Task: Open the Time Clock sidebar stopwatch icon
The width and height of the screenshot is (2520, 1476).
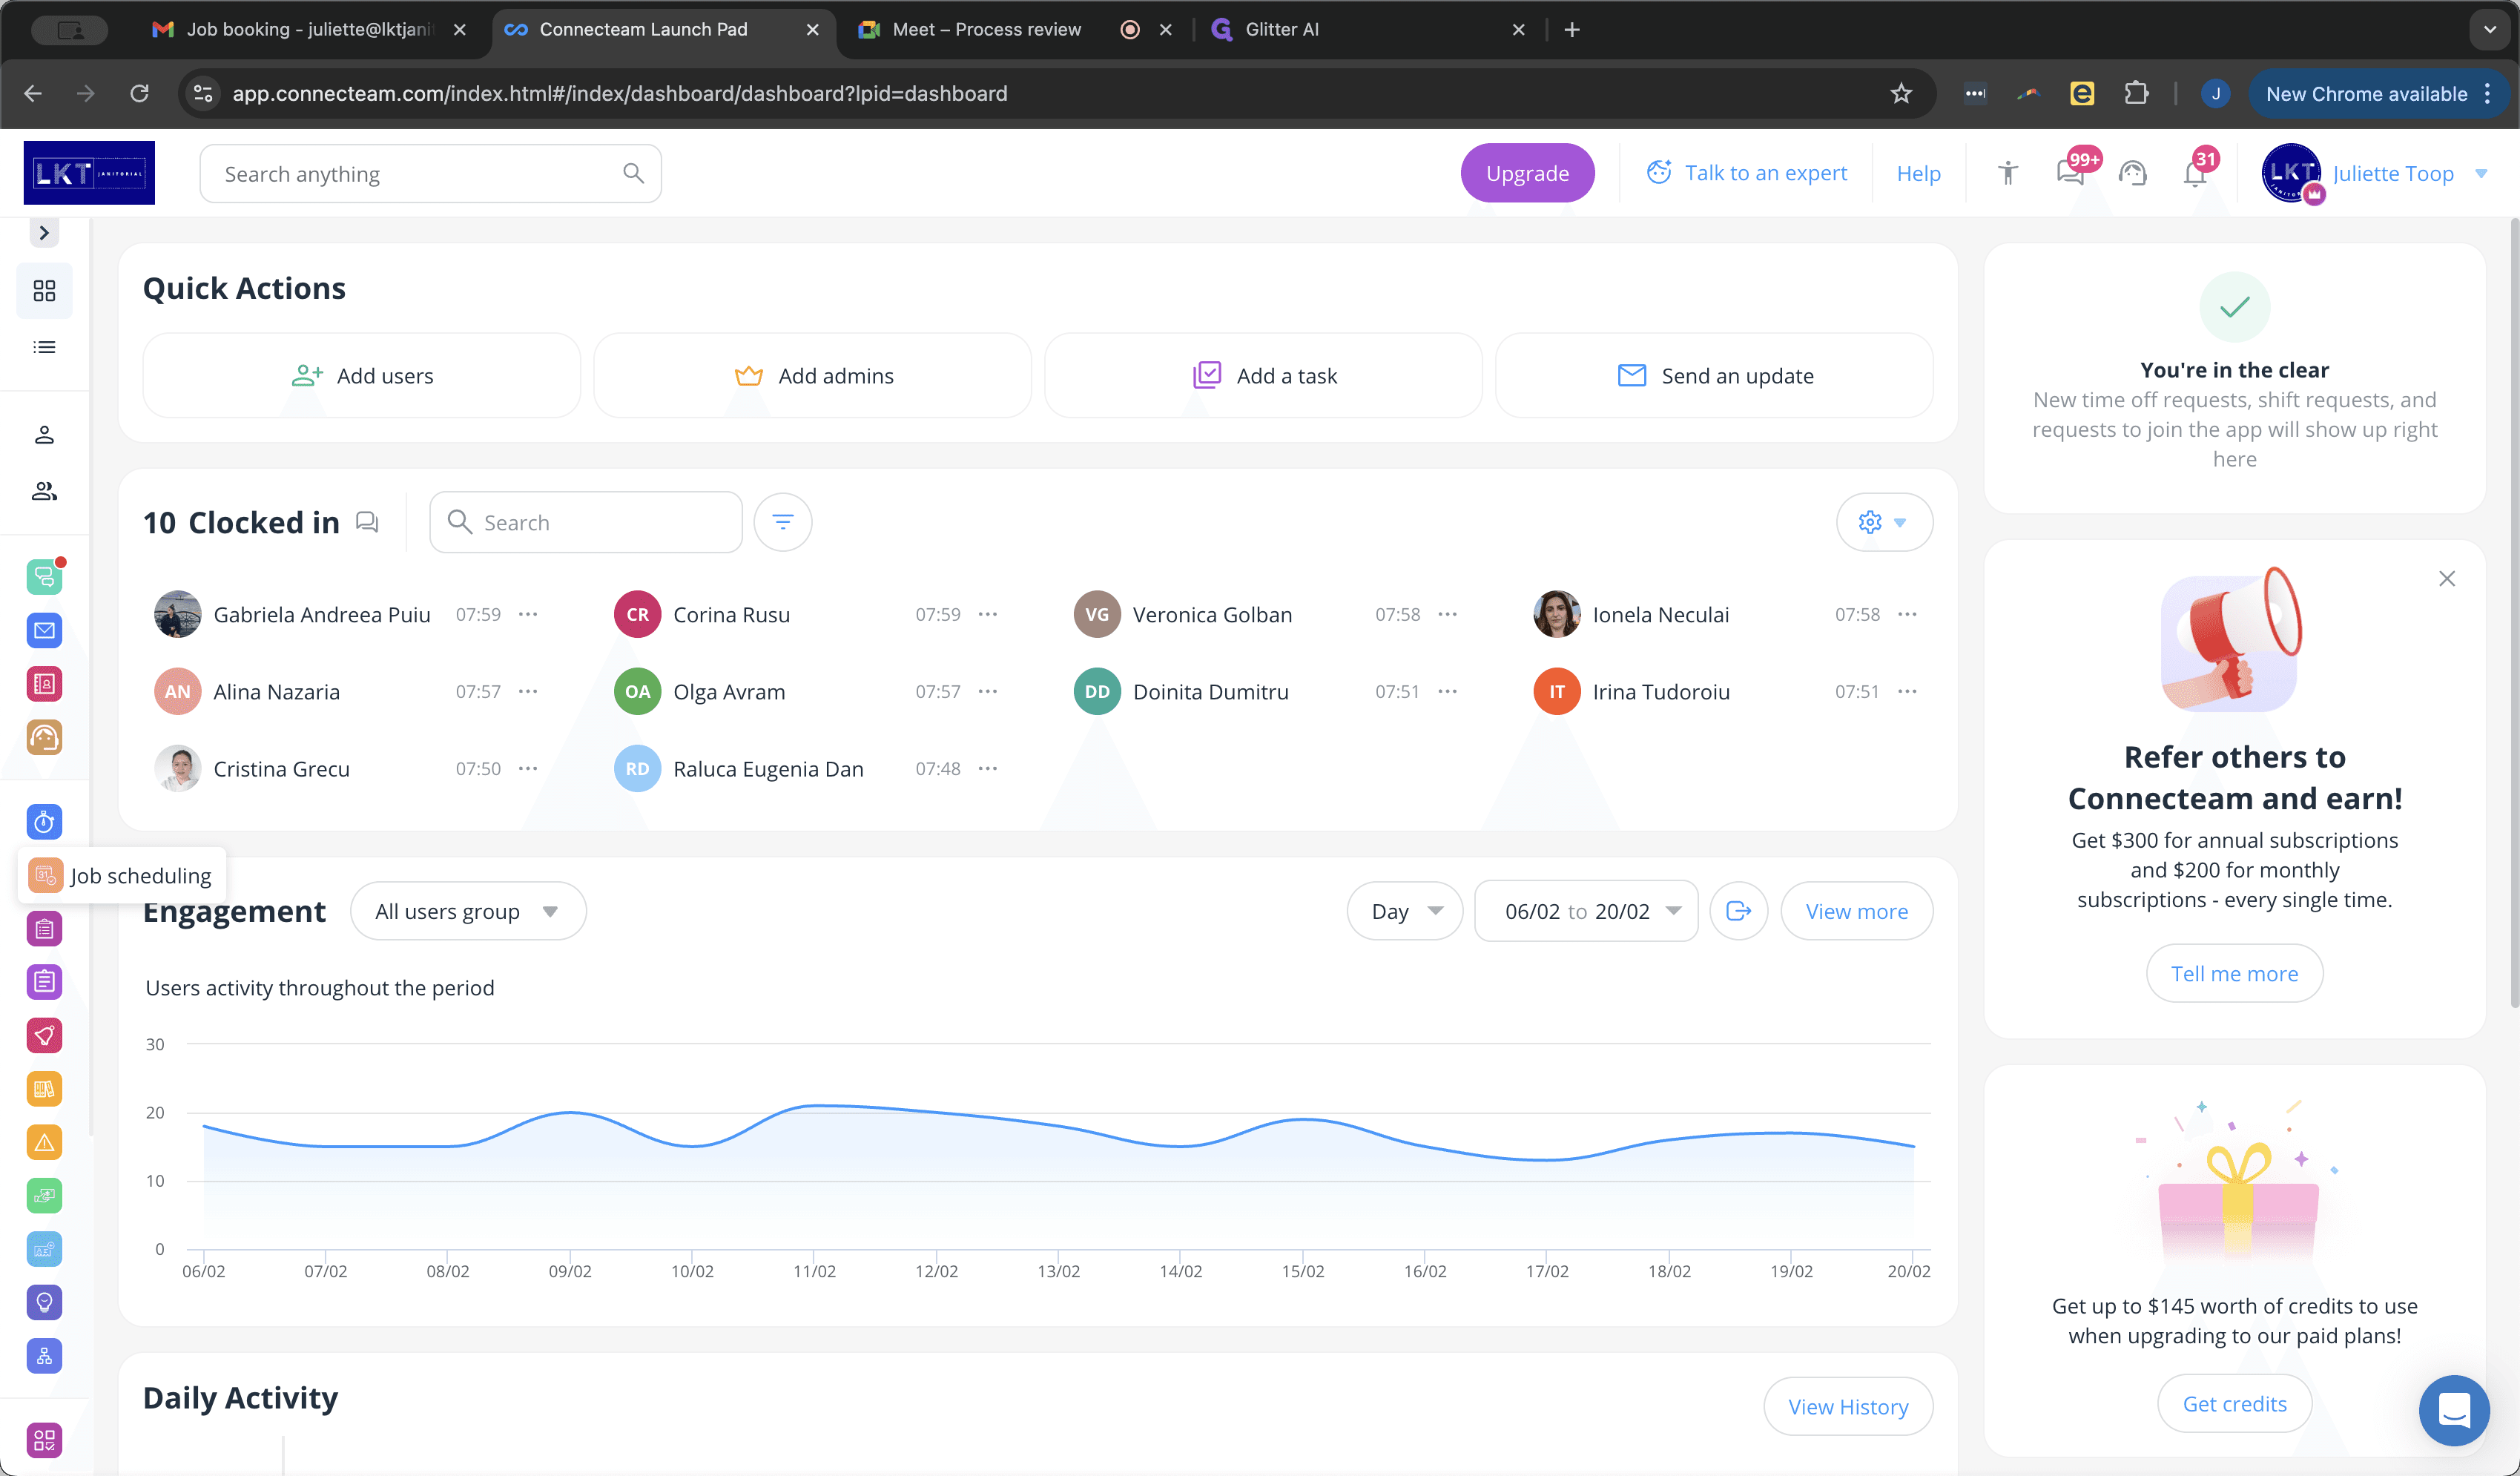Action: click(44, 822)
